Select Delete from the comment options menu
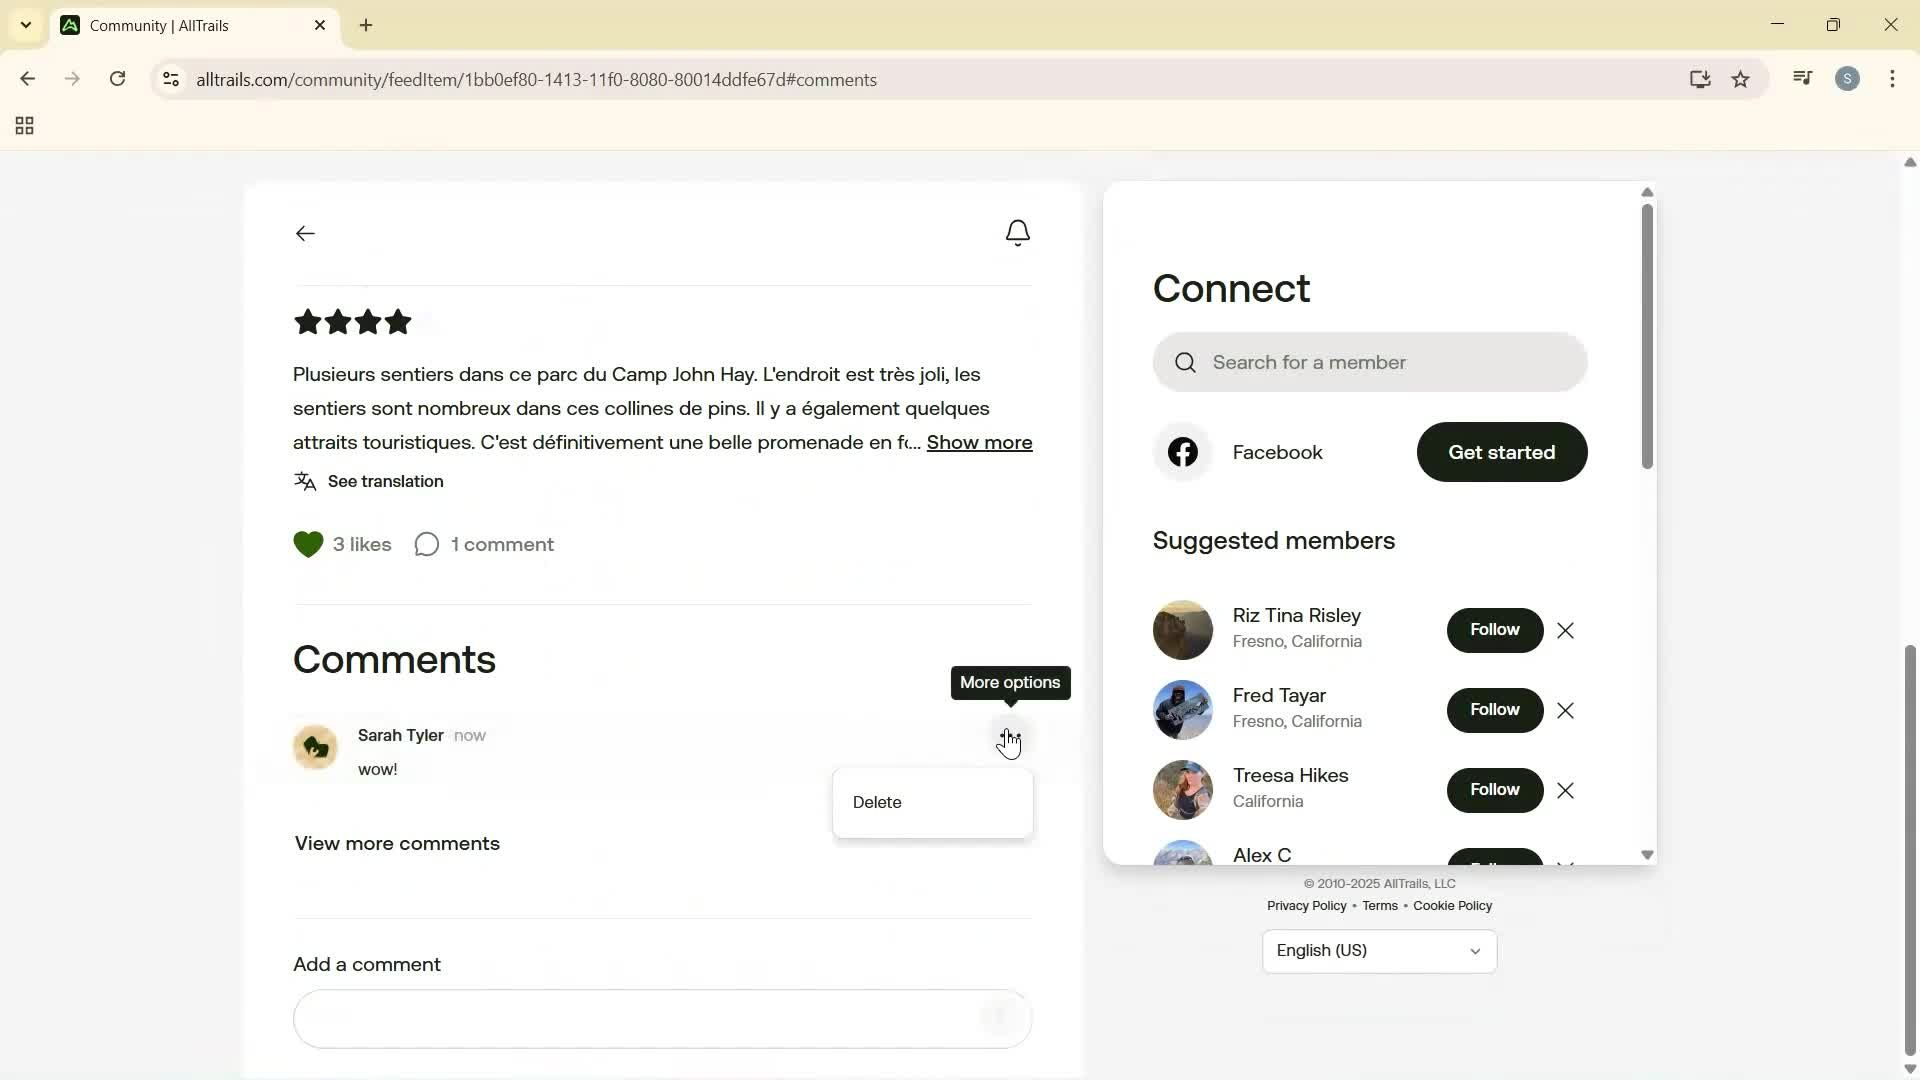This screenshot has width=1920, height=1080. click(877, 803)
